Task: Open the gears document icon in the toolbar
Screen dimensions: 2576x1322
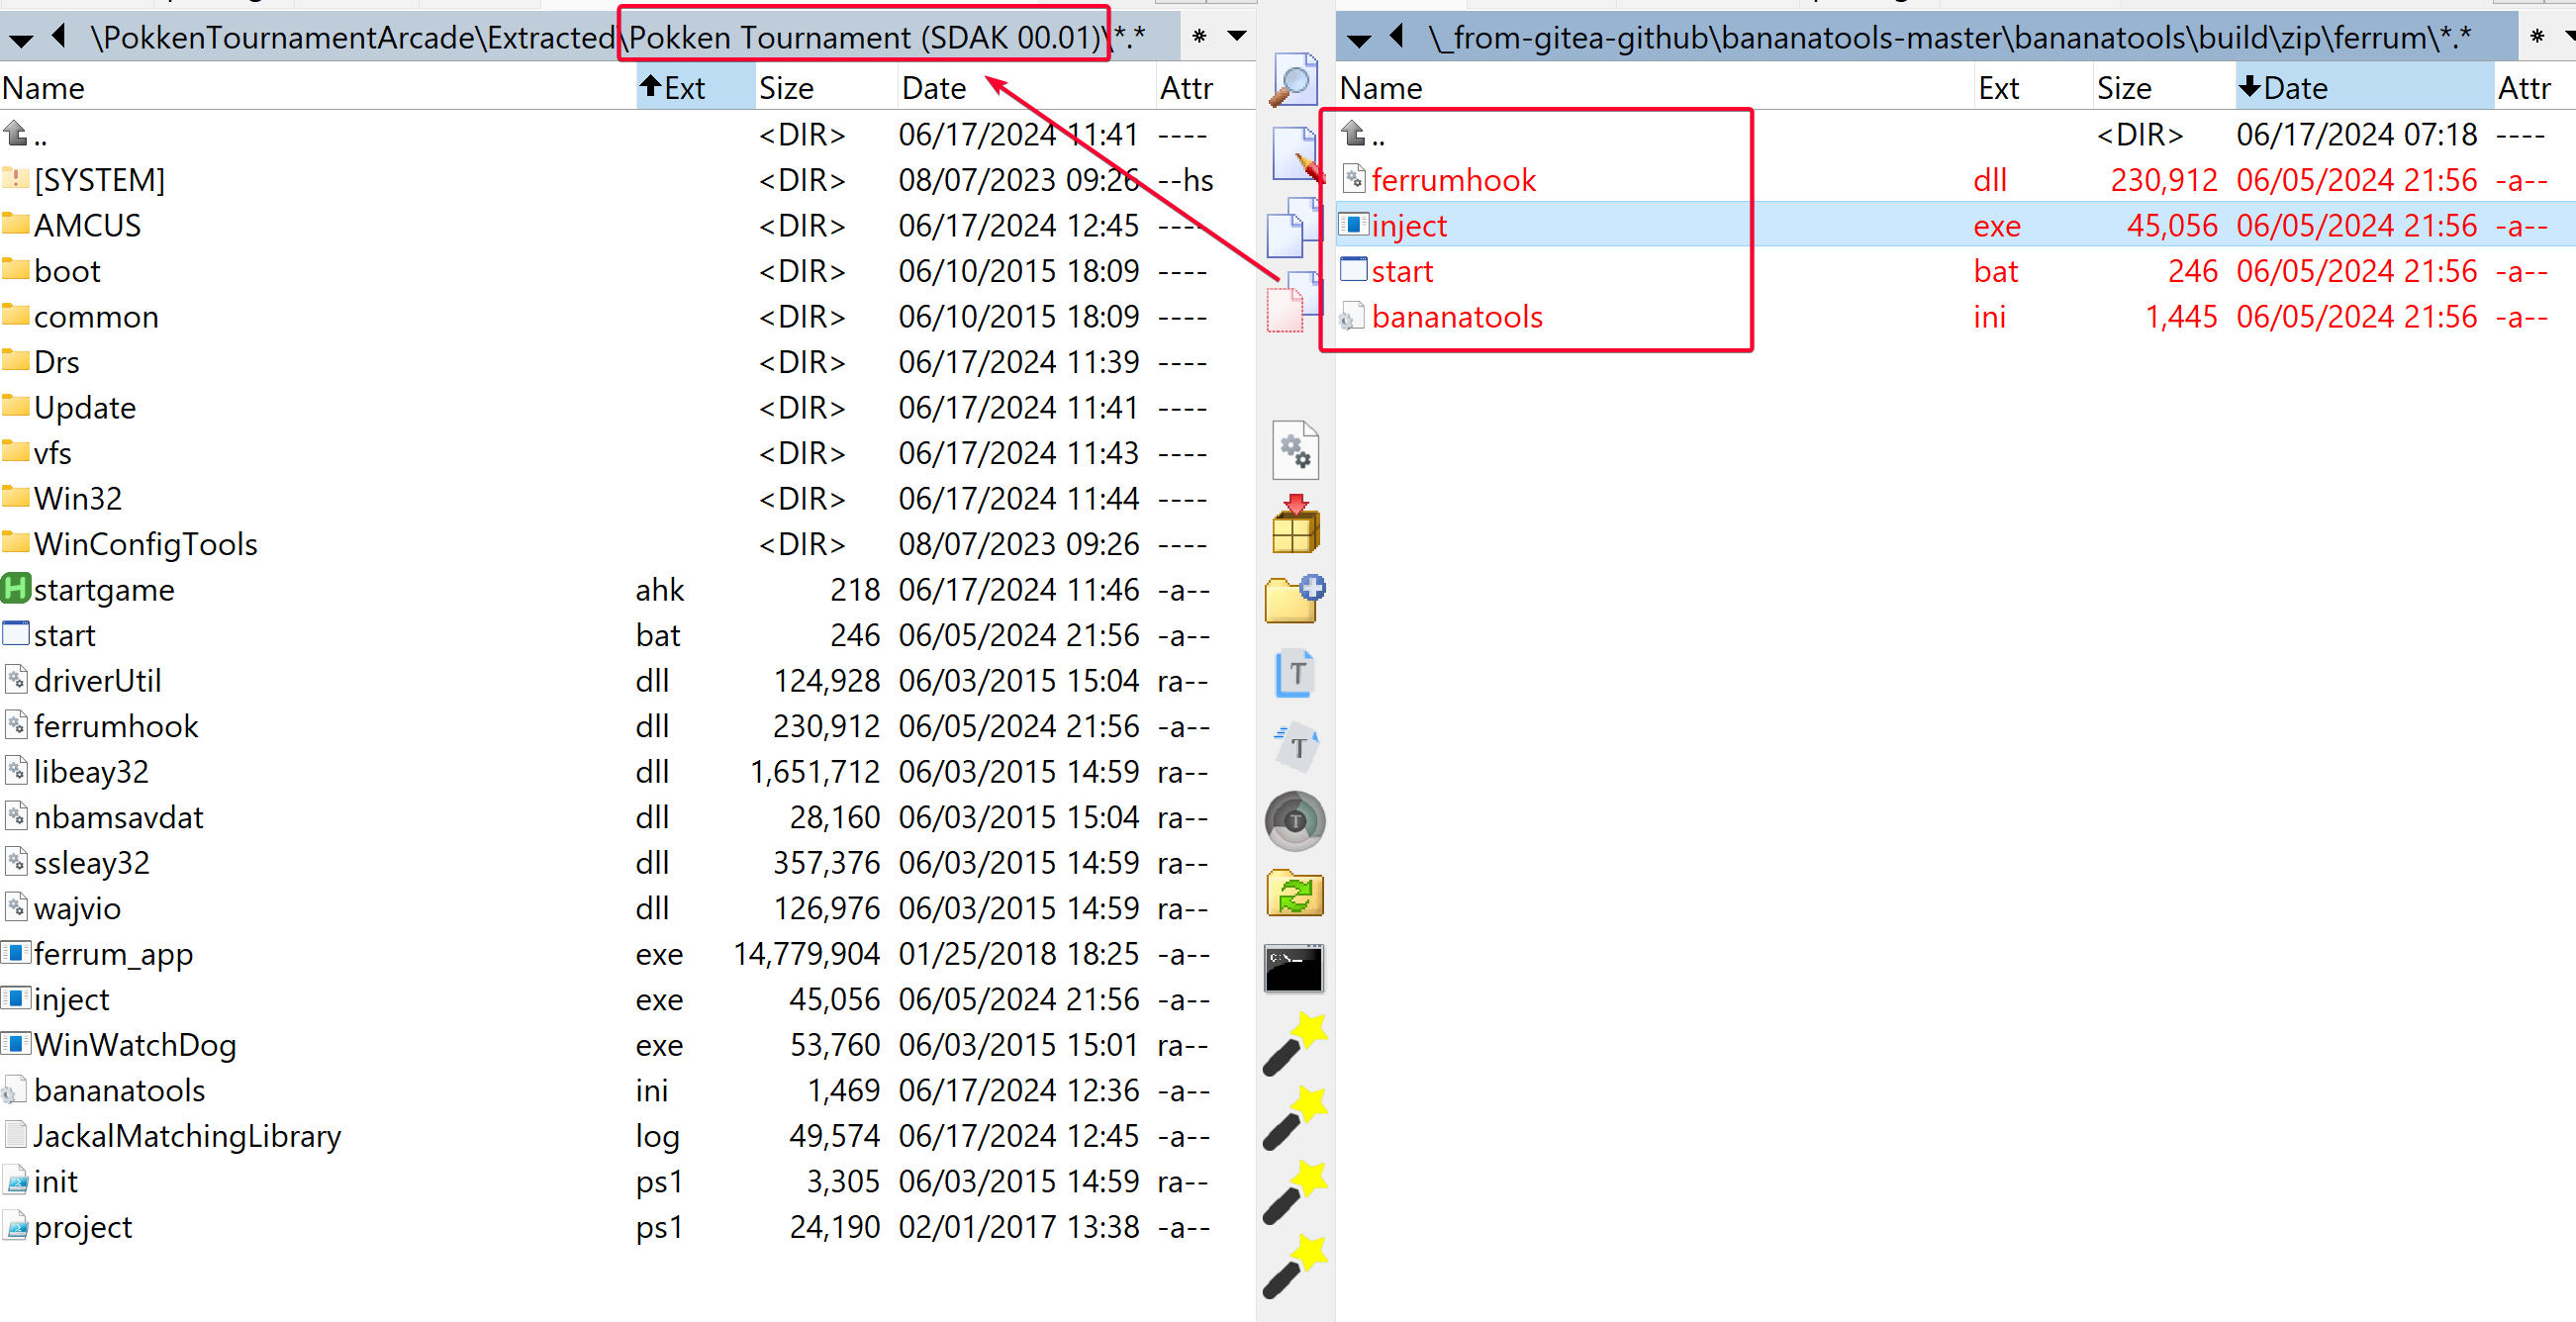Action: coord(1296,450)
